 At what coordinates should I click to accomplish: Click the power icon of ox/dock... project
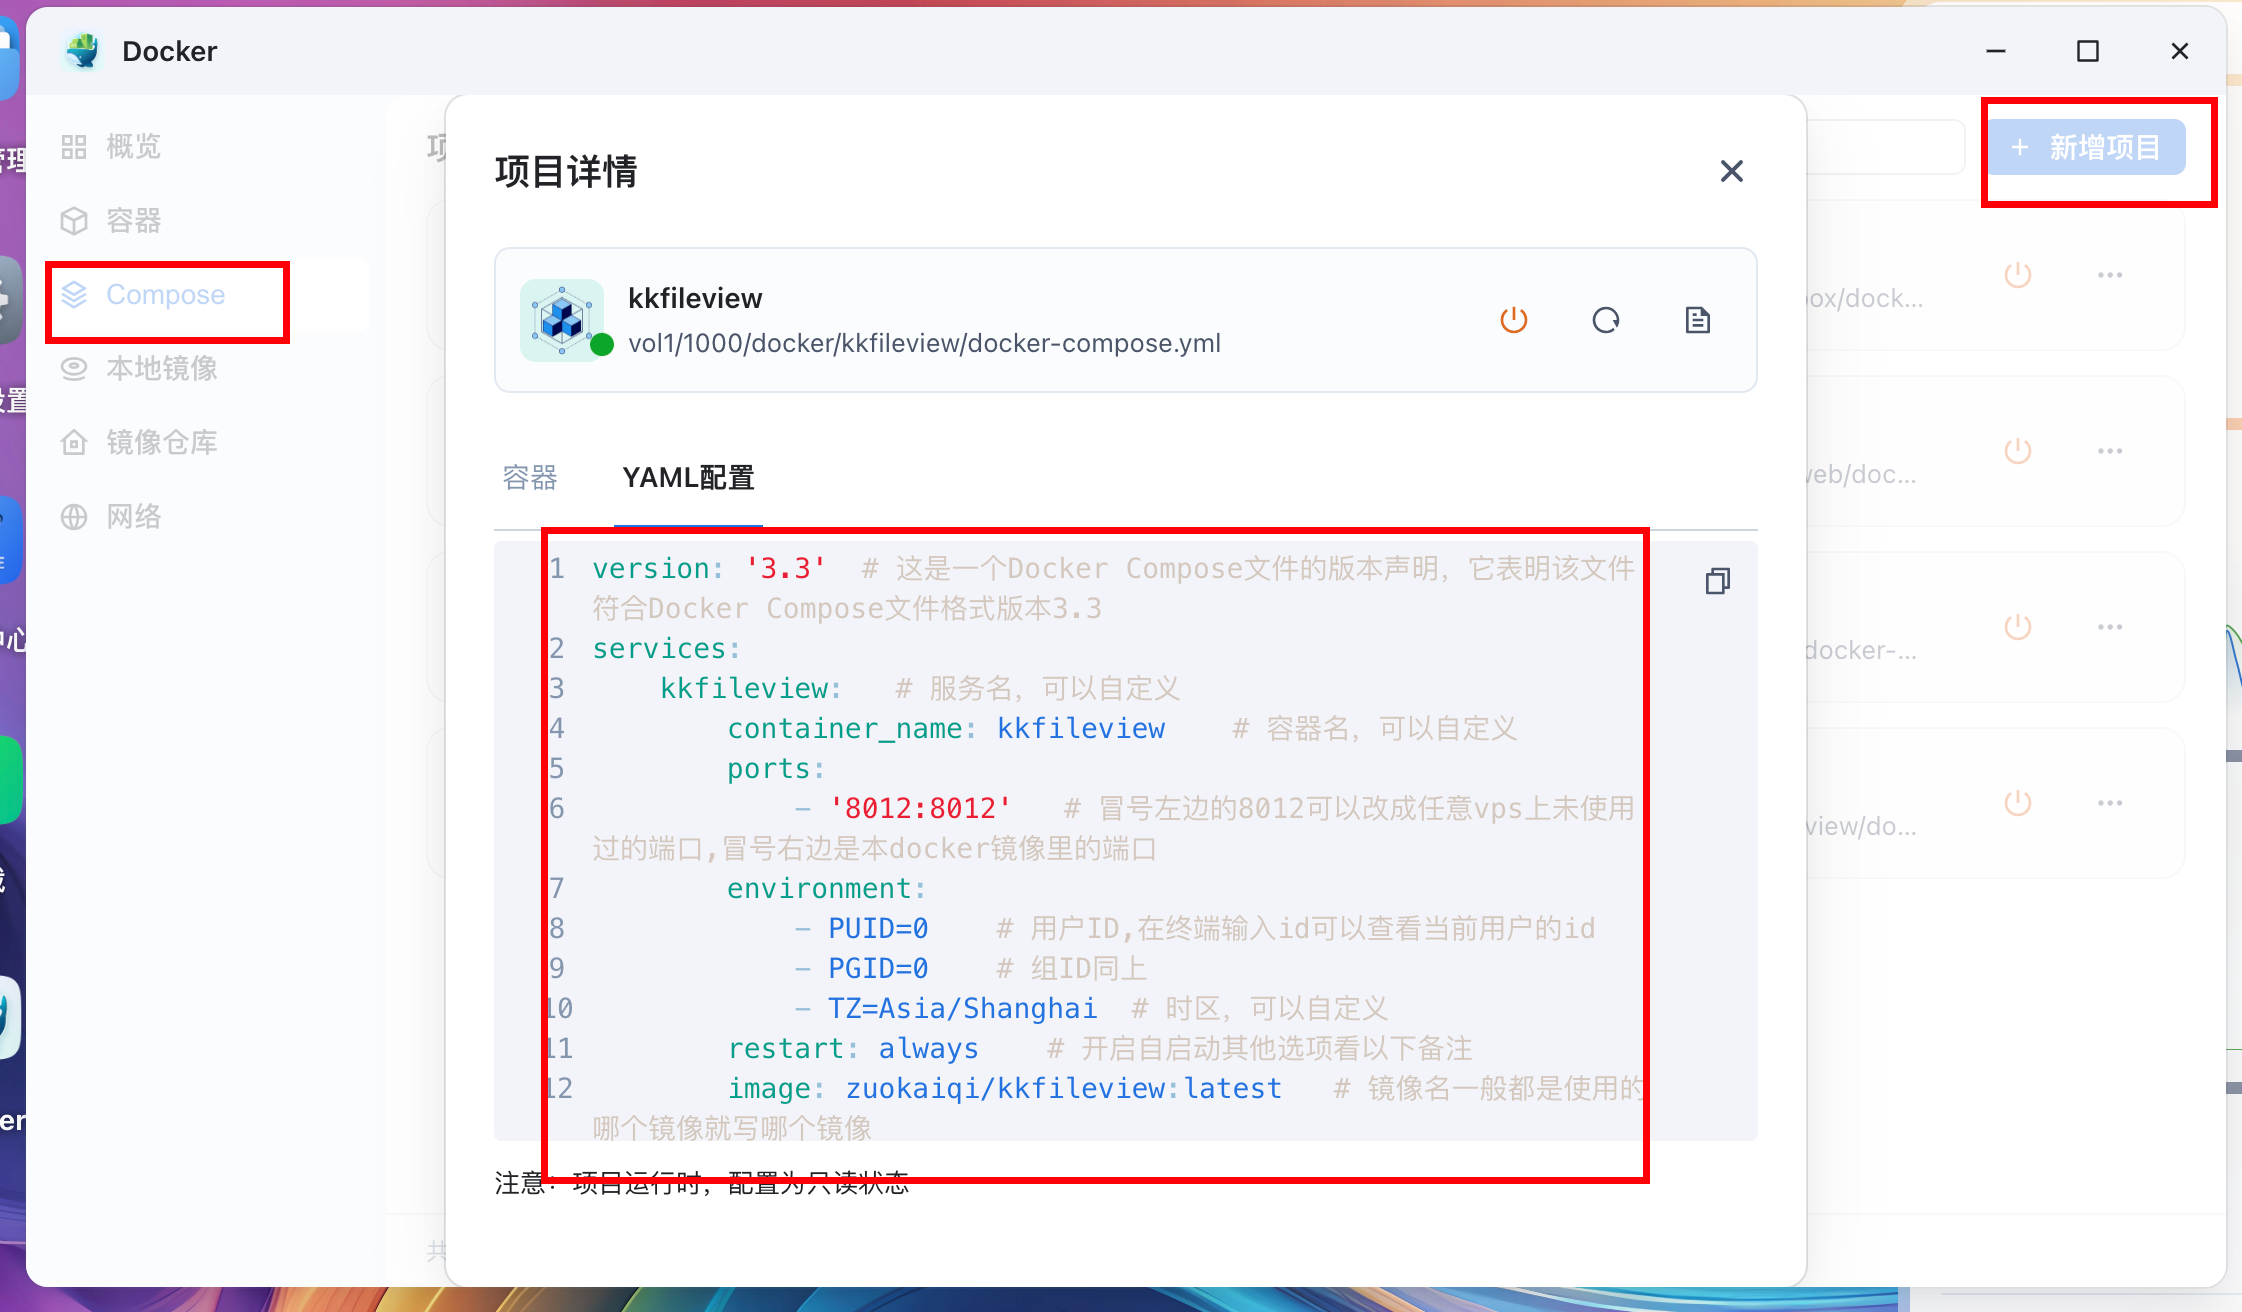tap(2018, 275)
